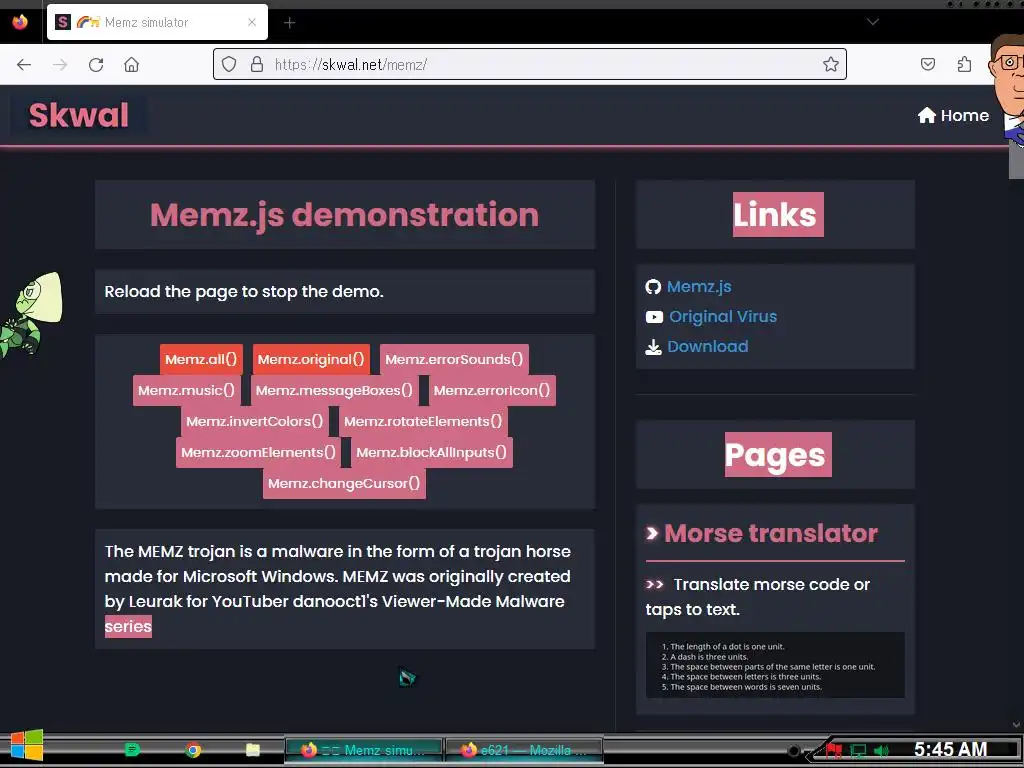Screen dimensions: 1024x768
Task: Go to the Home navigation link
Action: (x=953, y=116)
